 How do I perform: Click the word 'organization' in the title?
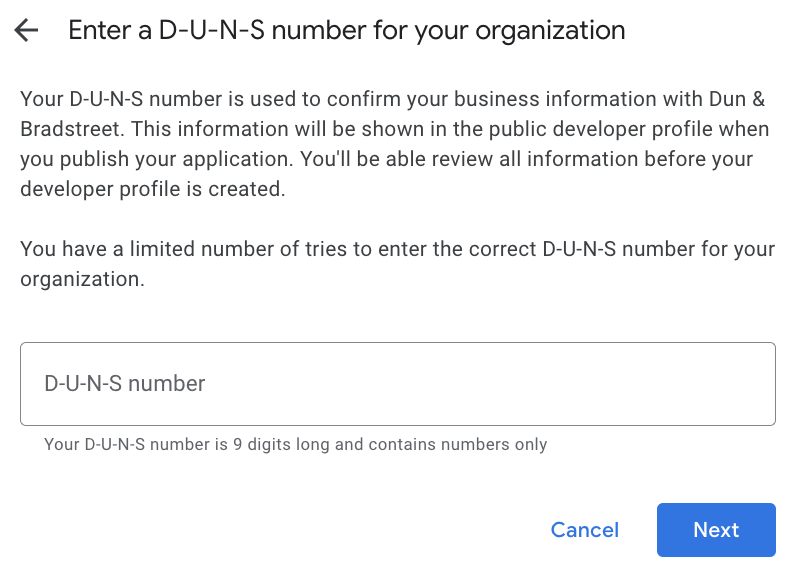(x=550, y=31)
